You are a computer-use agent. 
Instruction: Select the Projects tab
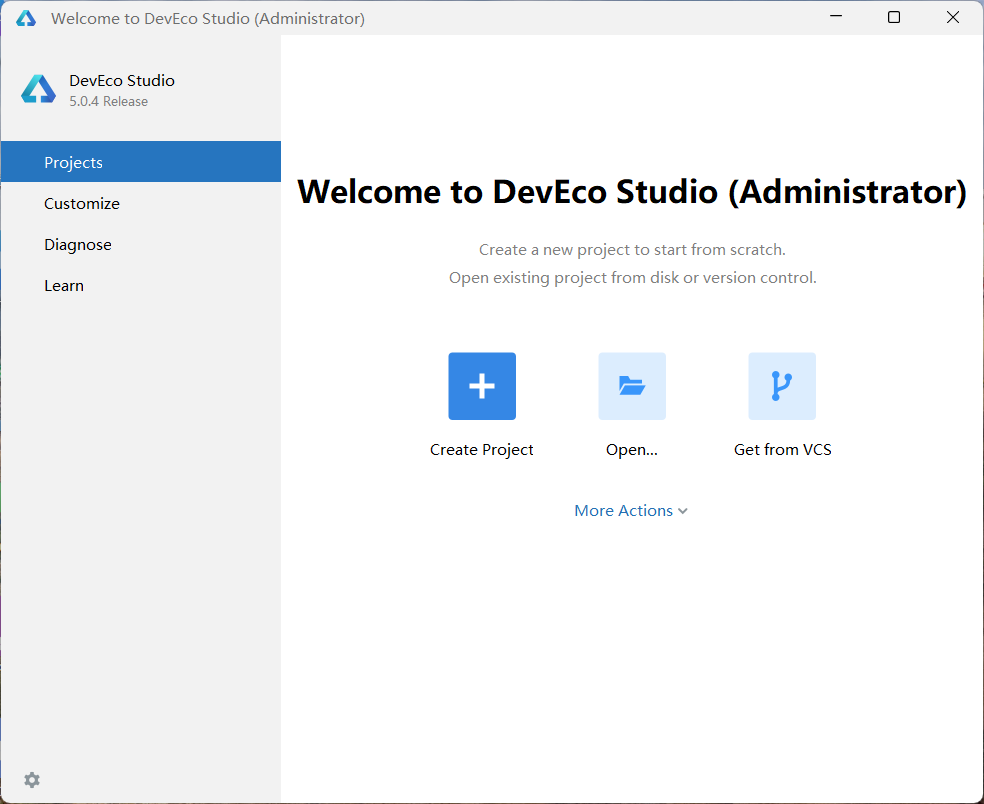[x=141, y=162]
